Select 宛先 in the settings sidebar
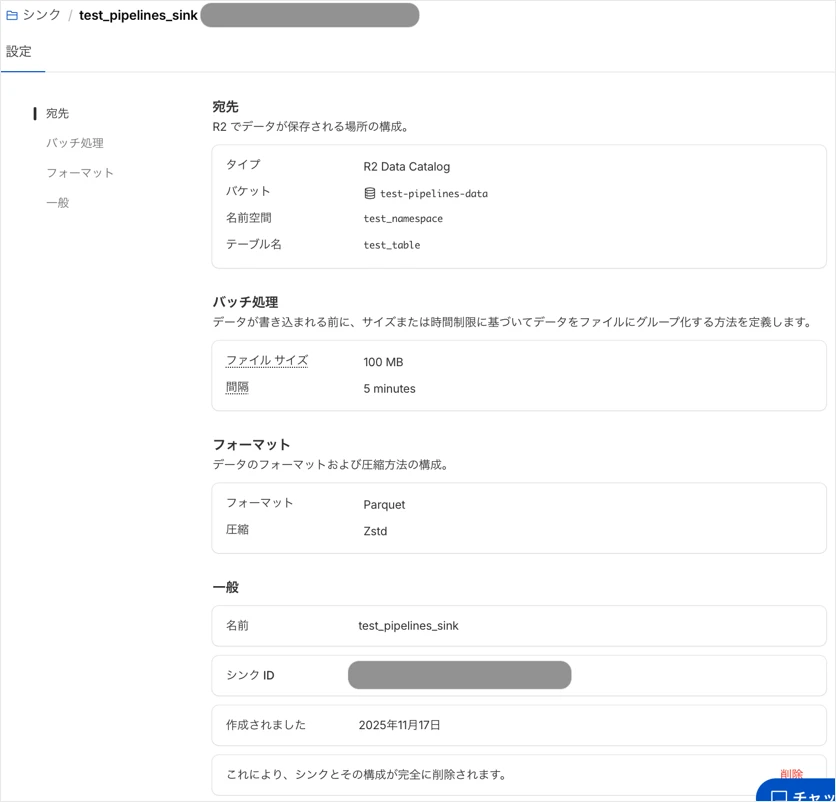 tap(57, 113)
